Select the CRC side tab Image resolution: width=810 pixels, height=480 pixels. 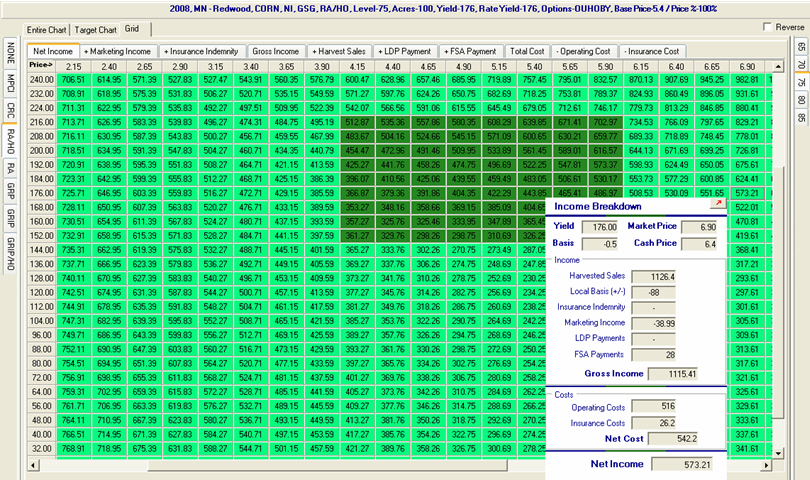(x=10, y=110)
